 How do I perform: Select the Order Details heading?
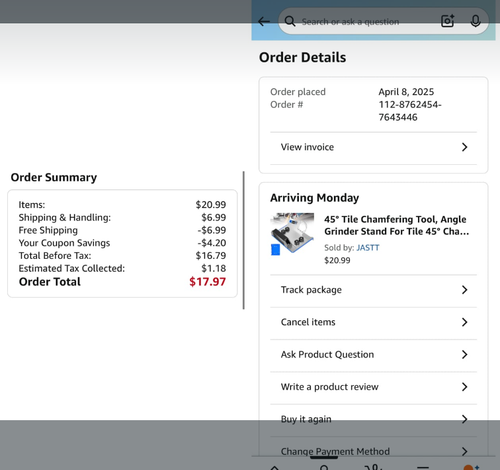302,57
